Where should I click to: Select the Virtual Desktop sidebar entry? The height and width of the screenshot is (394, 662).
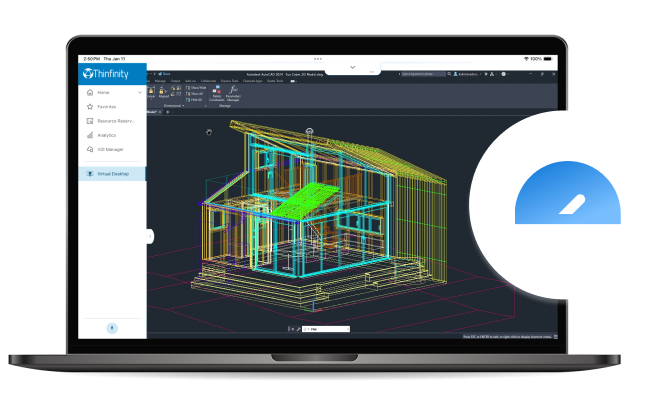click(112, 174)
